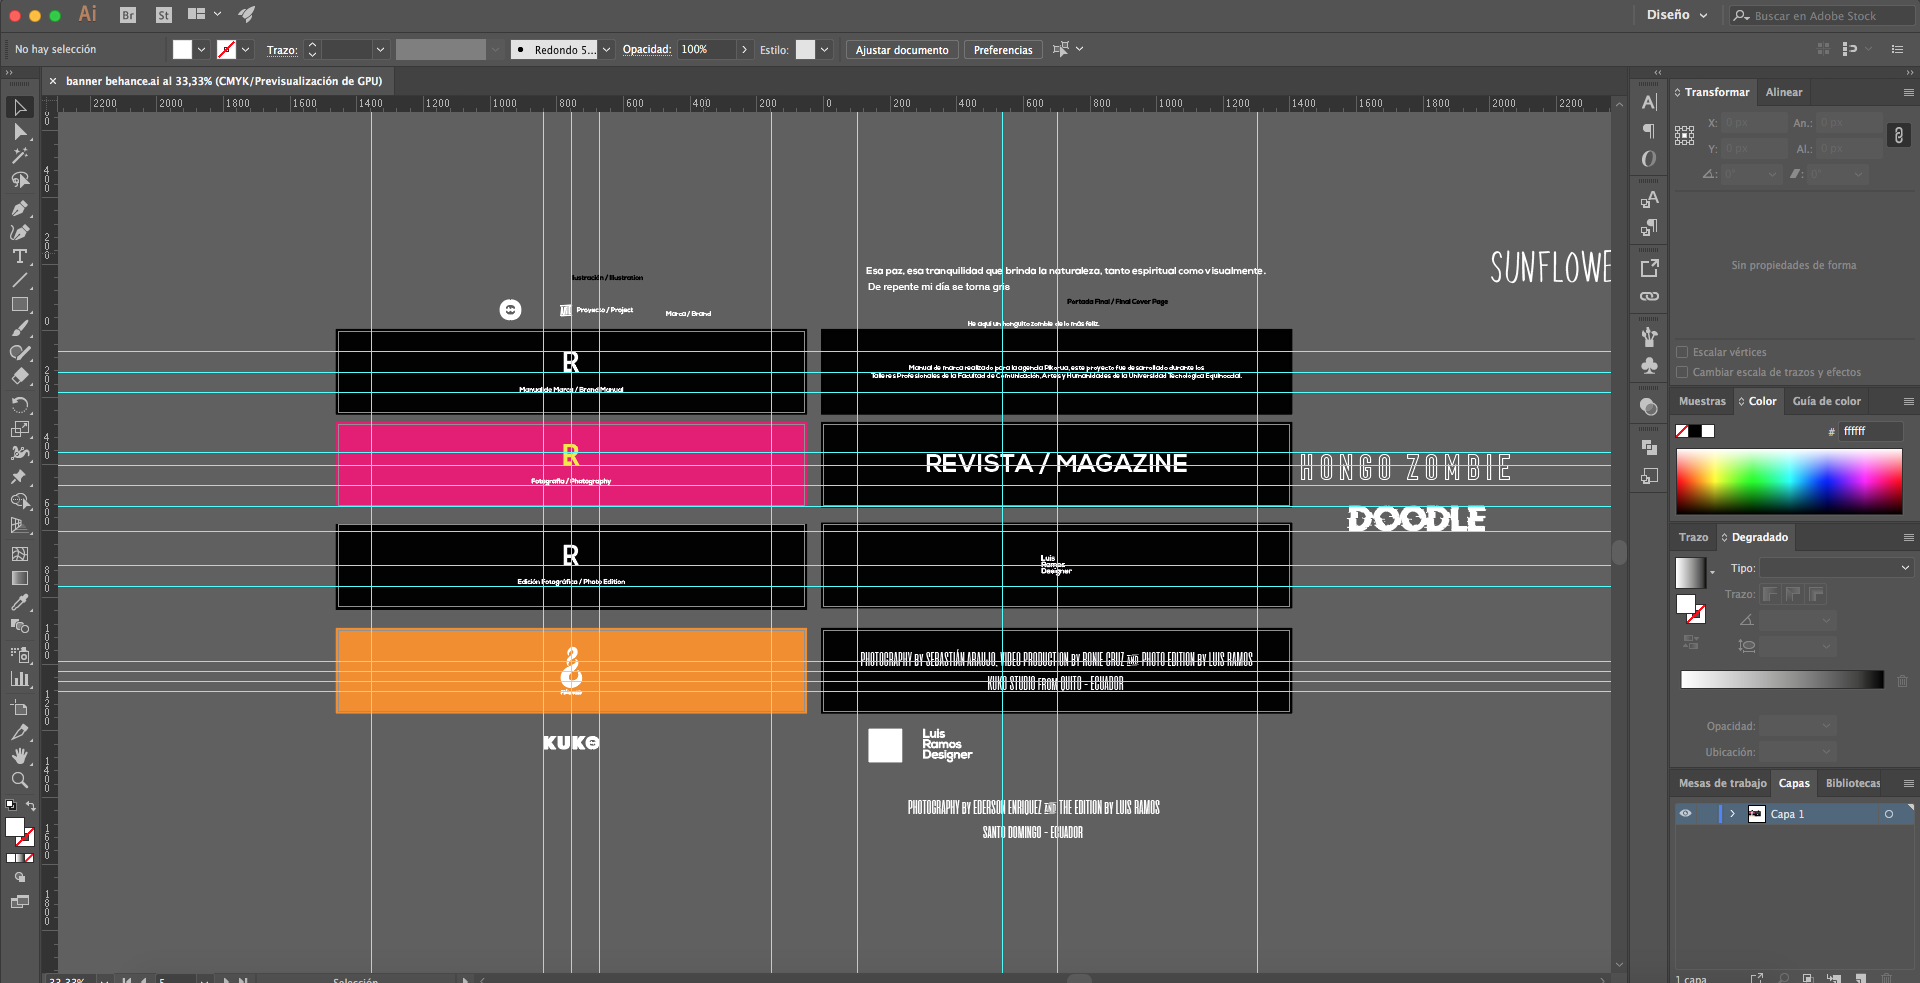Open the Opacidad panel link
The image size is (1920, 983).
pyautogui.click(x=646, y=49)
